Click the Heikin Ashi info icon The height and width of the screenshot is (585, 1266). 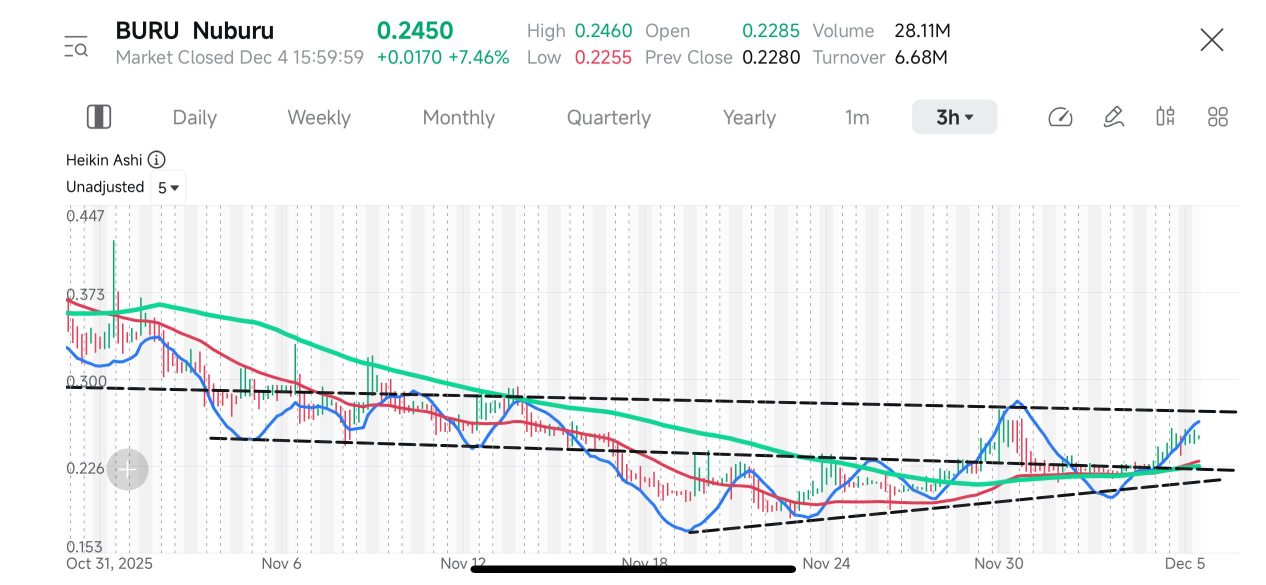[x=157, y=160]
